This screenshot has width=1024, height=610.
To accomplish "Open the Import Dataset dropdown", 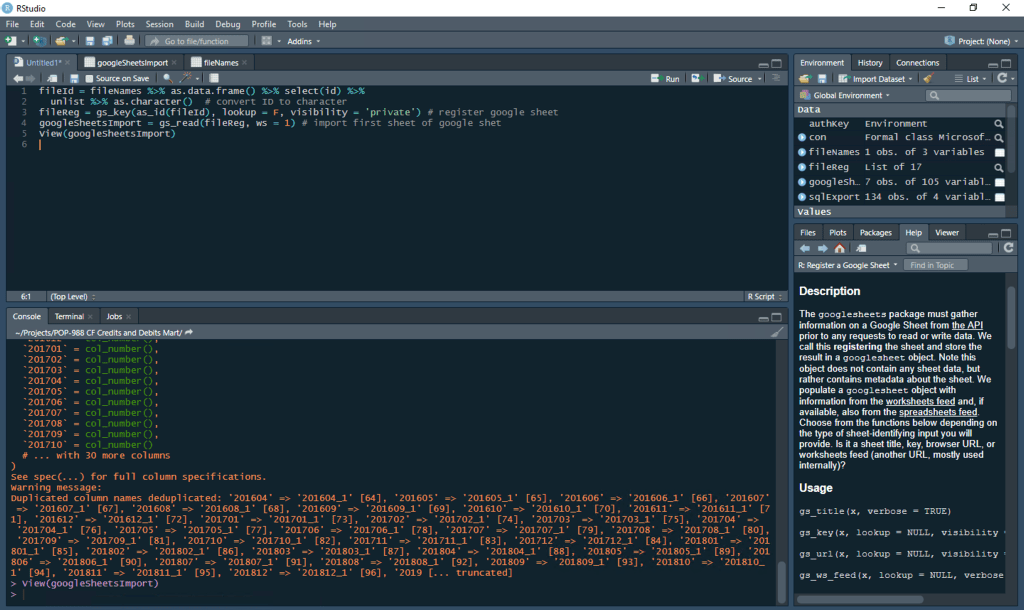I will coord(877,78).
